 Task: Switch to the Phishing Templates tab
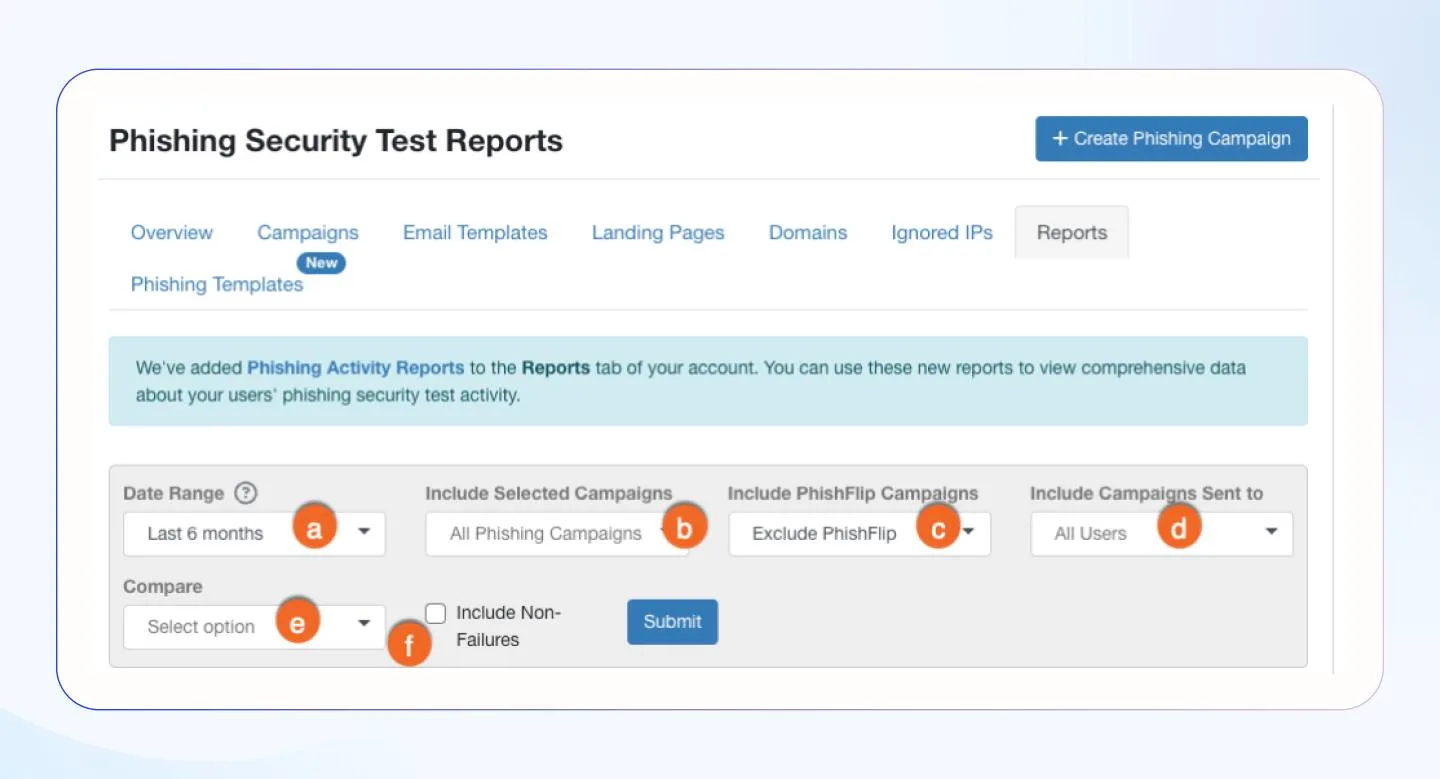[216, 284]
